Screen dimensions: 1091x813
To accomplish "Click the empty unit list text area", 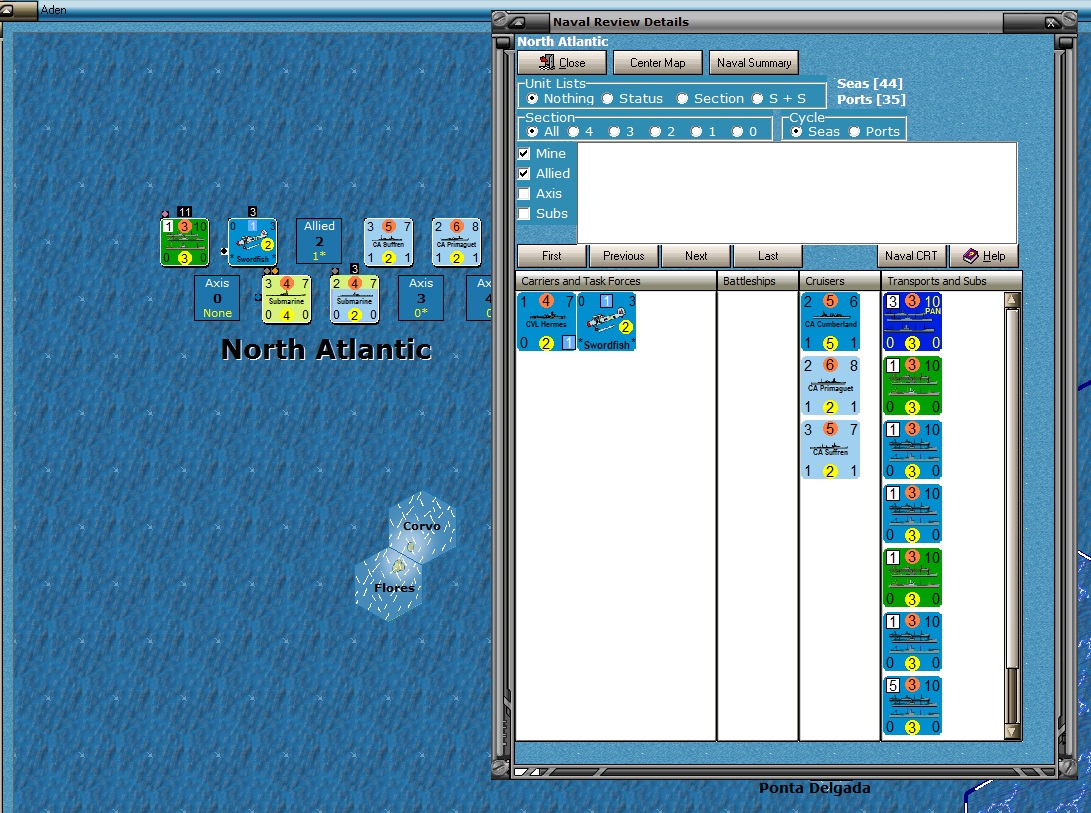I will click(x=797, y=193).
